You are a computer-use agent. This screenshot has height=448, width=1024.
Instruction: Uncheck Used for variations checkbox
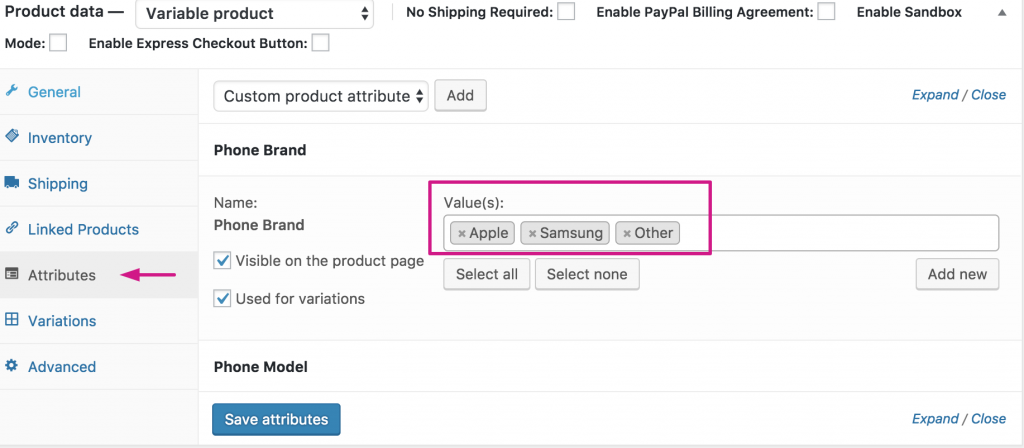point(223,299)
